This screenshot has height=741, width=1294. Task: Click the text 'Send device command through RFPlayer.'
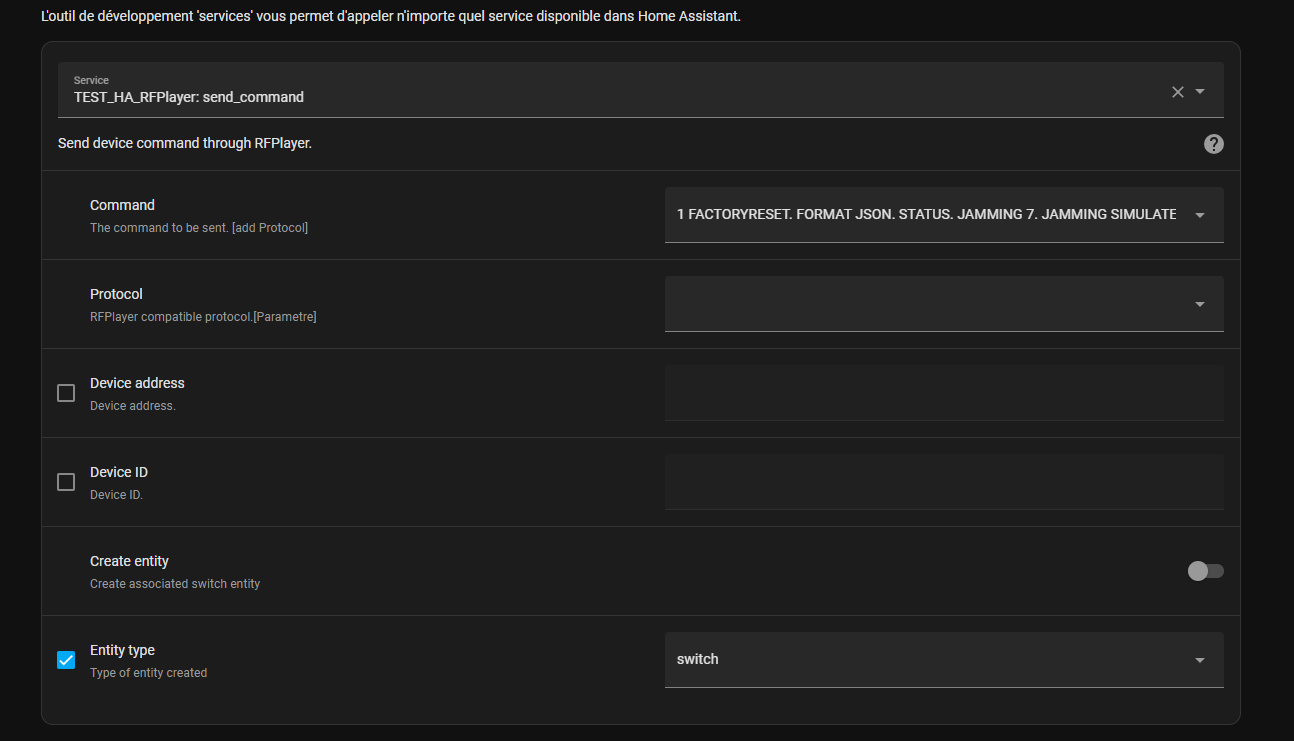point(185,143)
